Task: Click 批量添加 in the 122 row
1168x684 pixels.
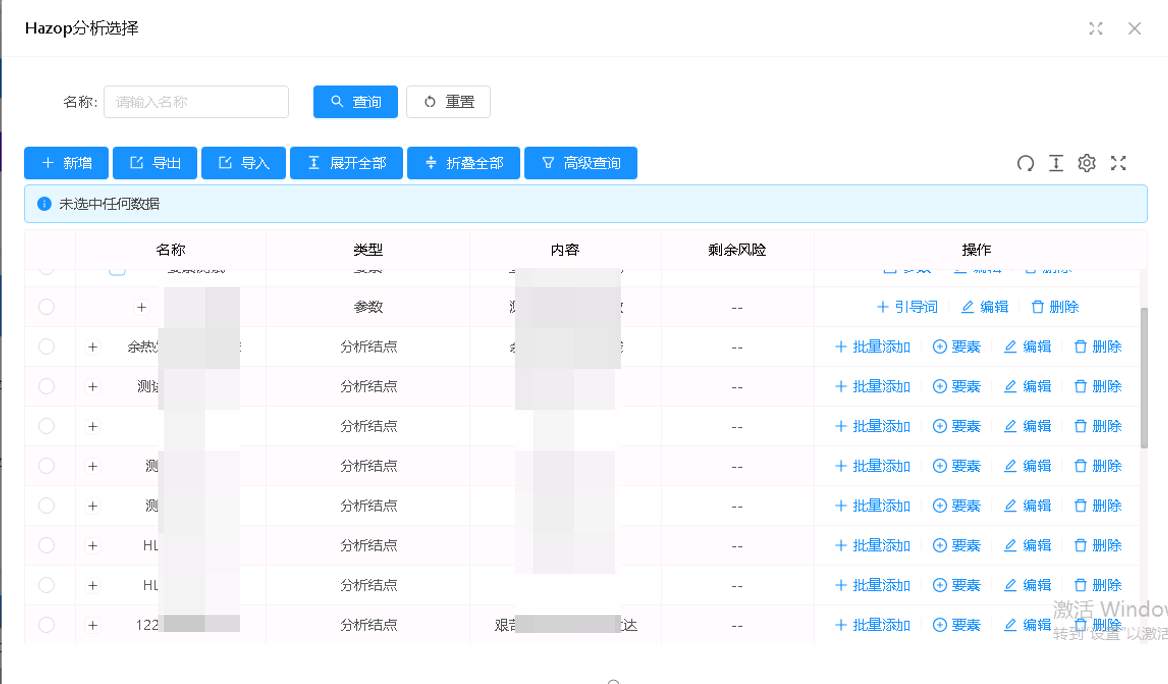Action: (872, 625)
